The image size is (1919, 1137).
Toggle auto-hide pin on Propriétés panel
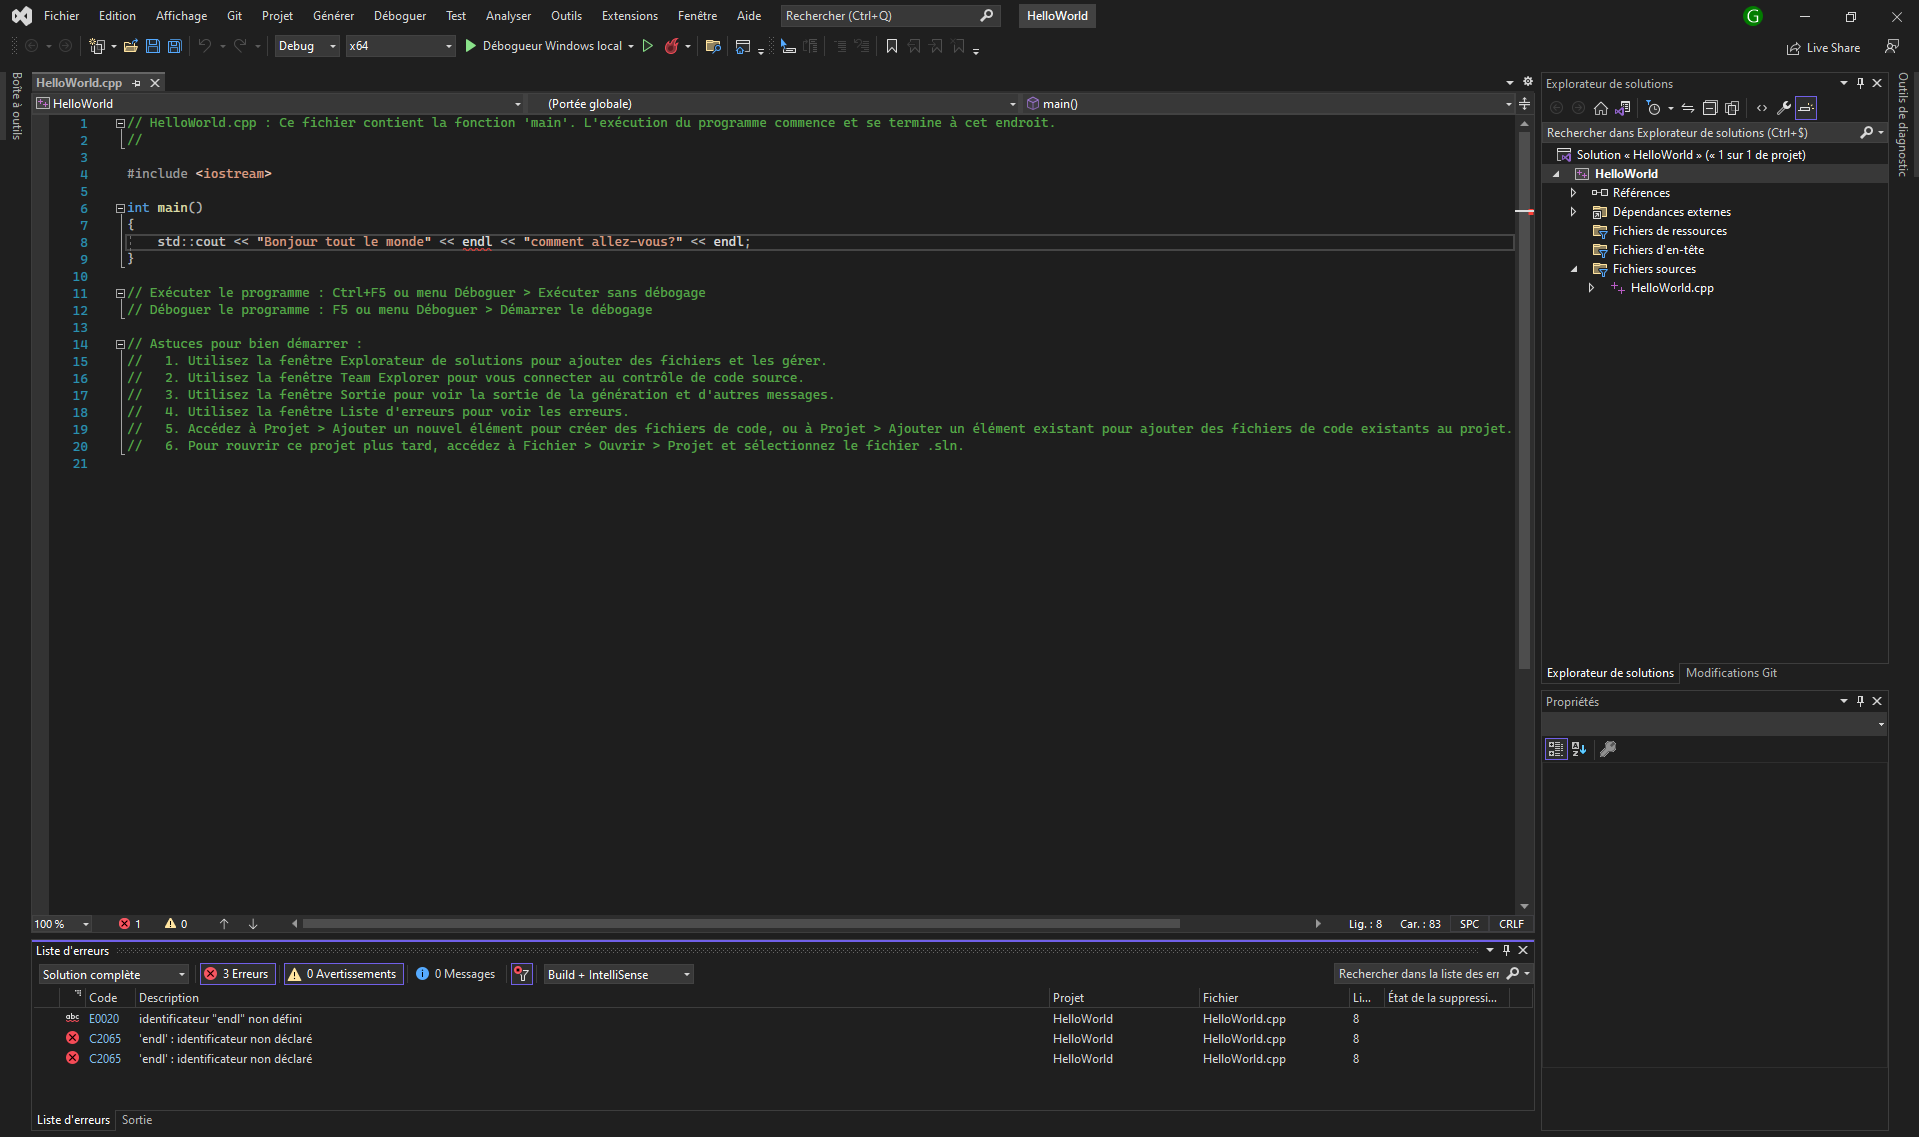coord(1860,701)
